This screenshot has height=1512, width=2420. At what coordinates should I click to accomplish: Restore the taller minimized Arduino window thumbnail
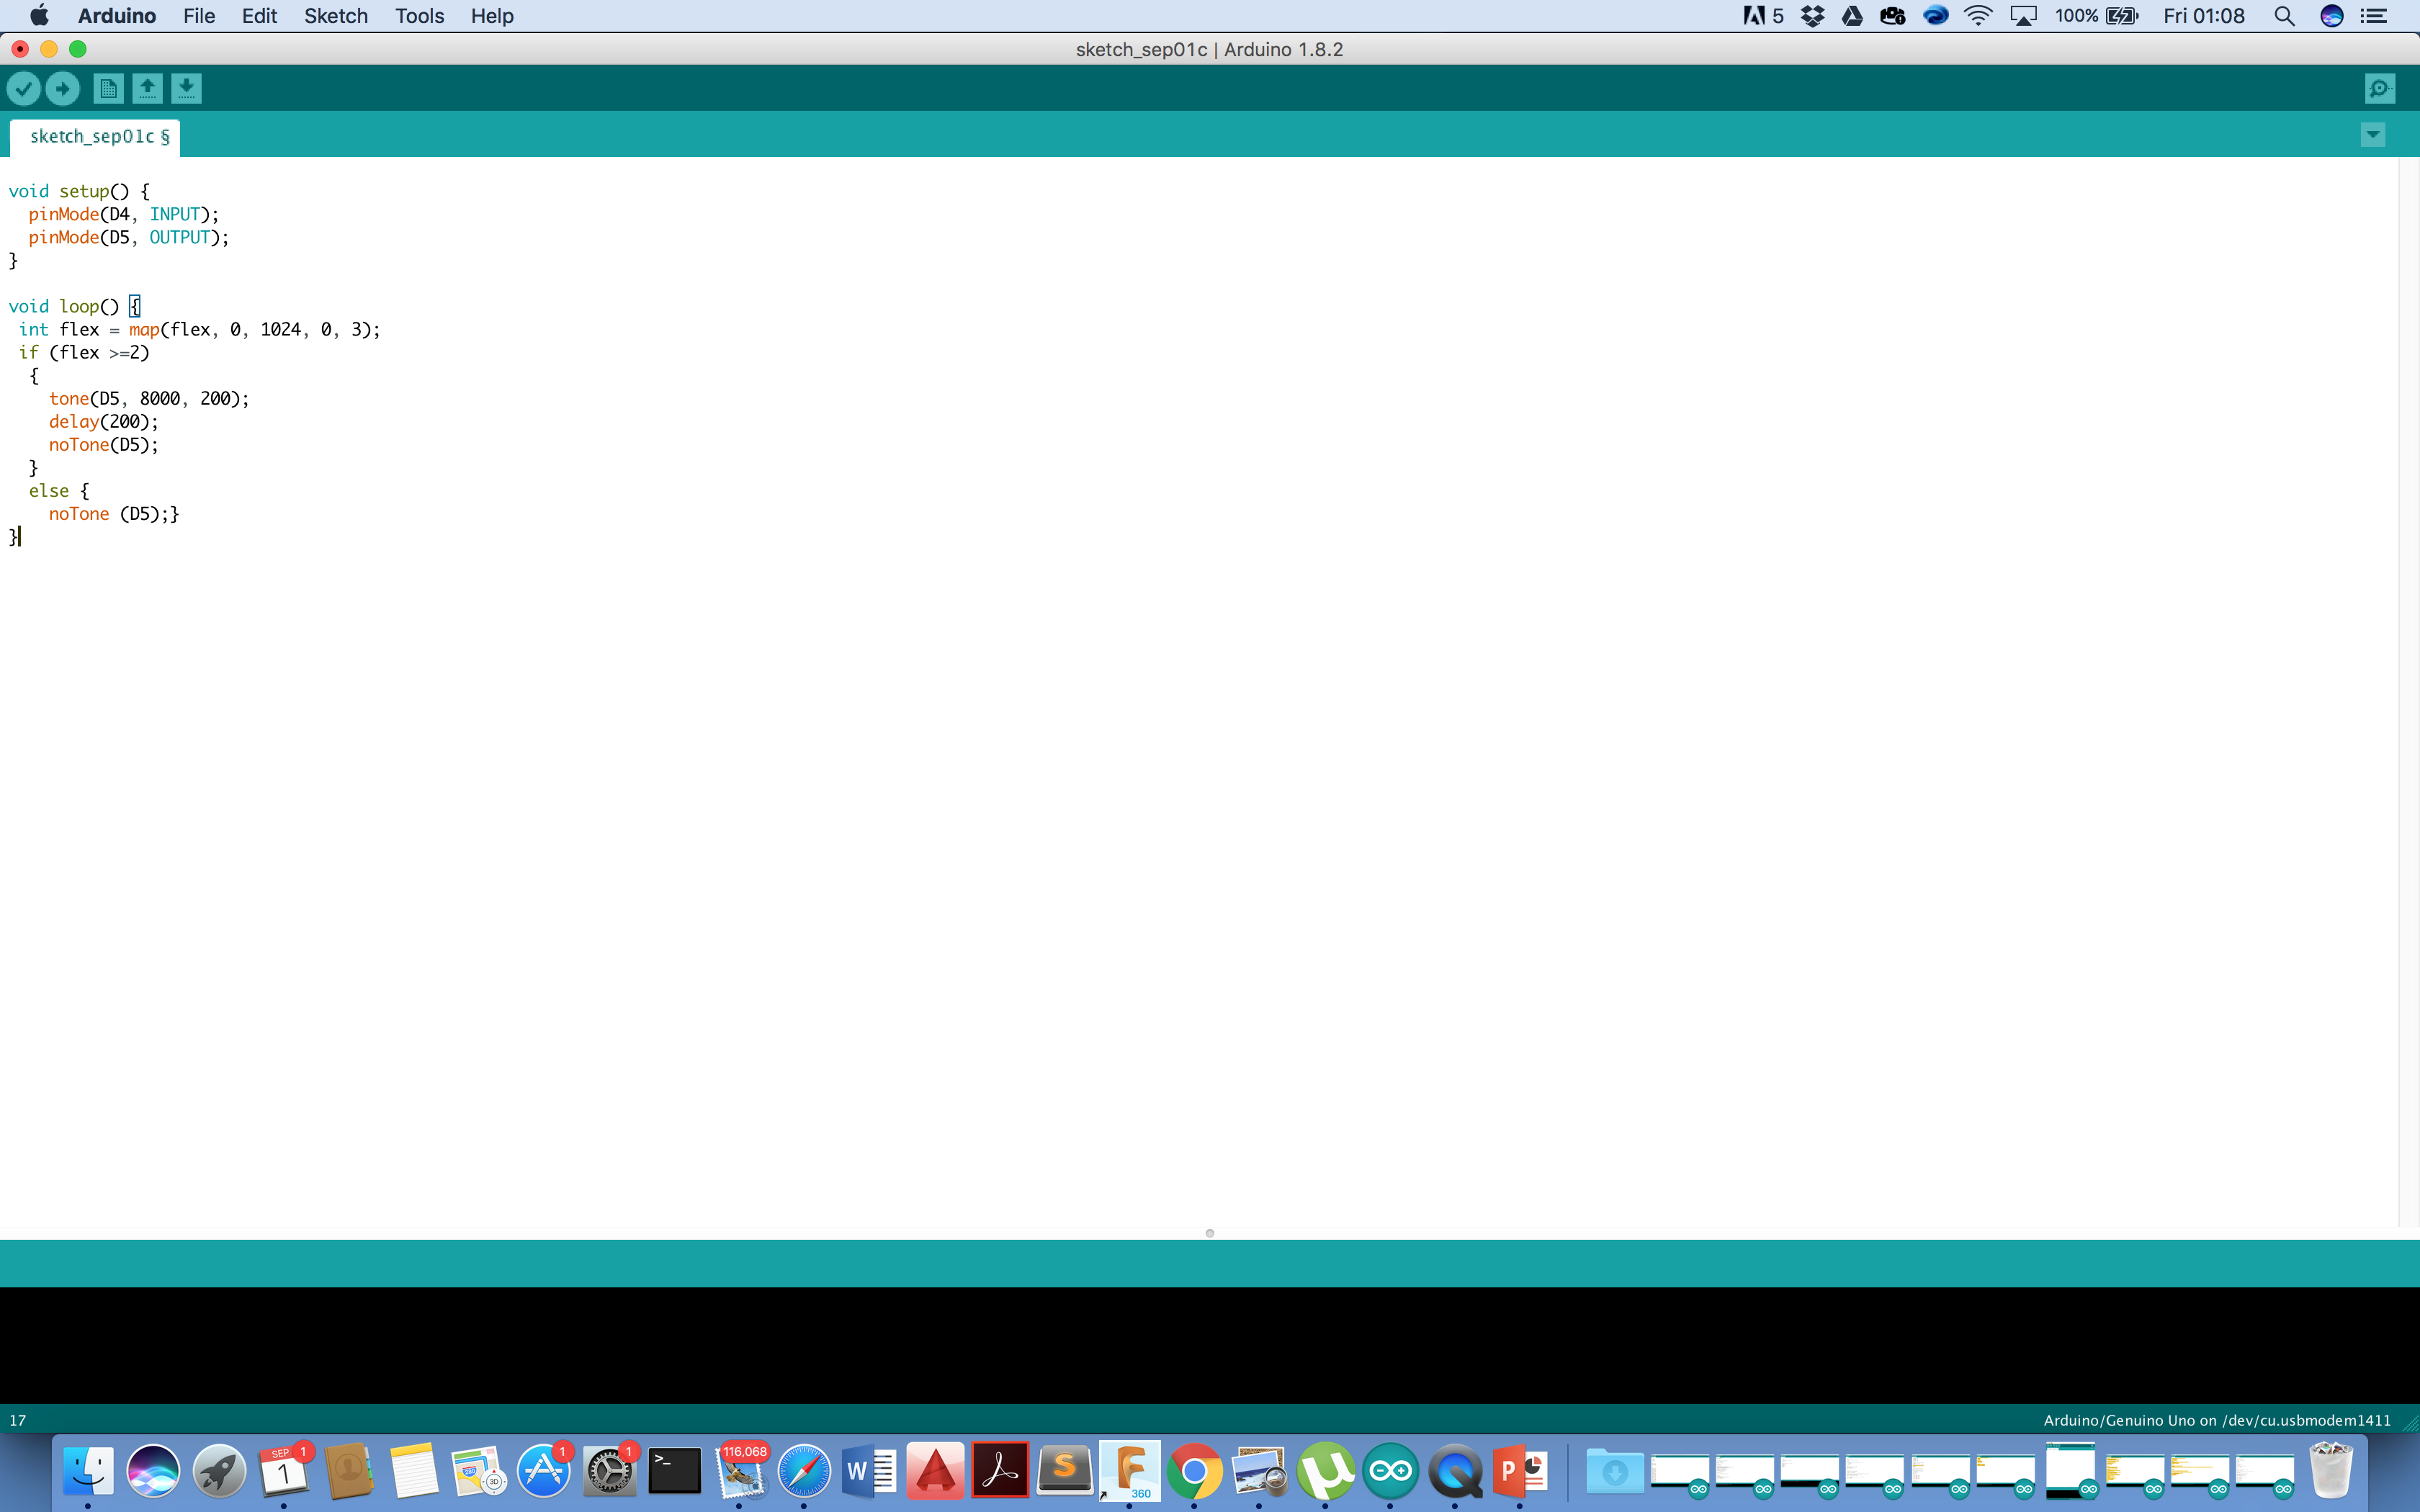[x=2070, y=1471]
